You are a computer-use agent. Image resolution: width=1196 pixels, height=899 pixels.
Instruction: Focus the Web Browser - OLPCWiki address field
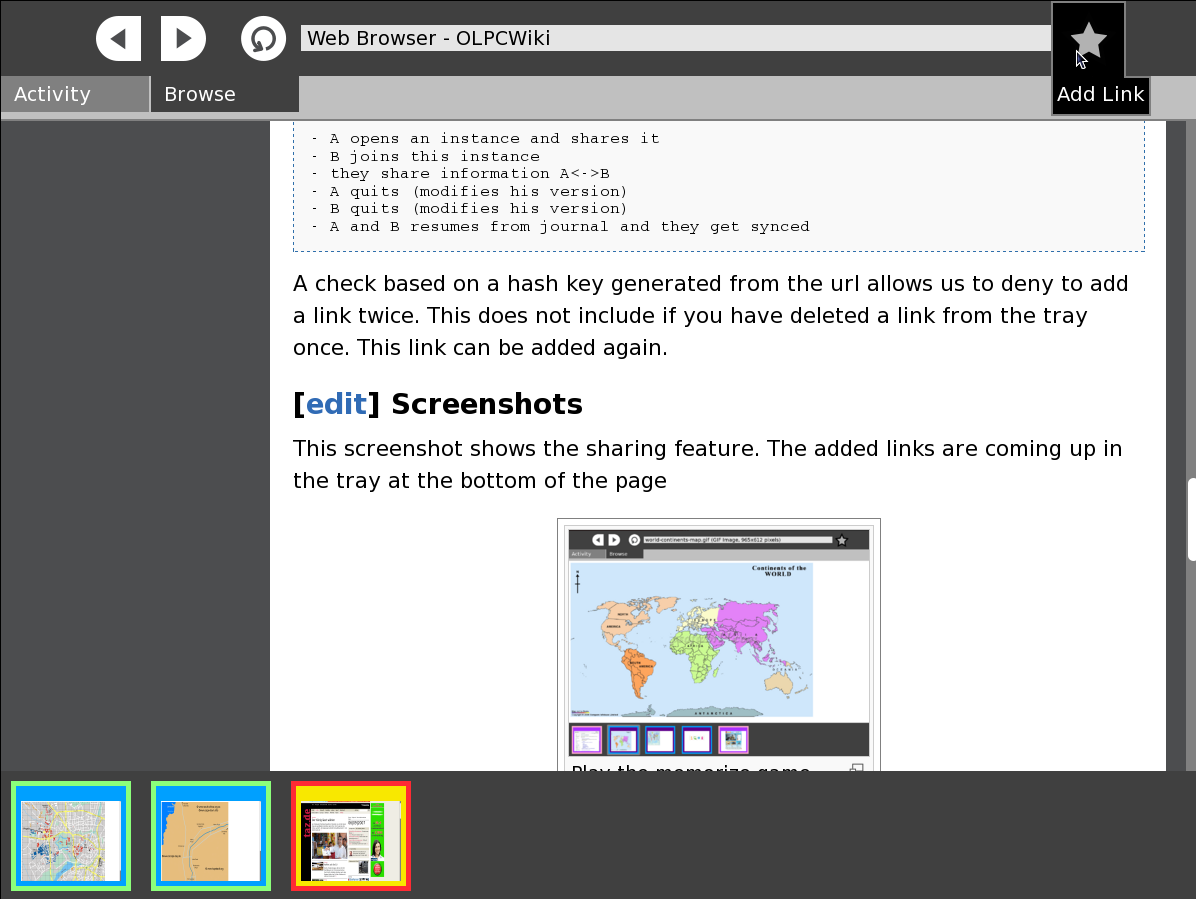pos(675,38)
